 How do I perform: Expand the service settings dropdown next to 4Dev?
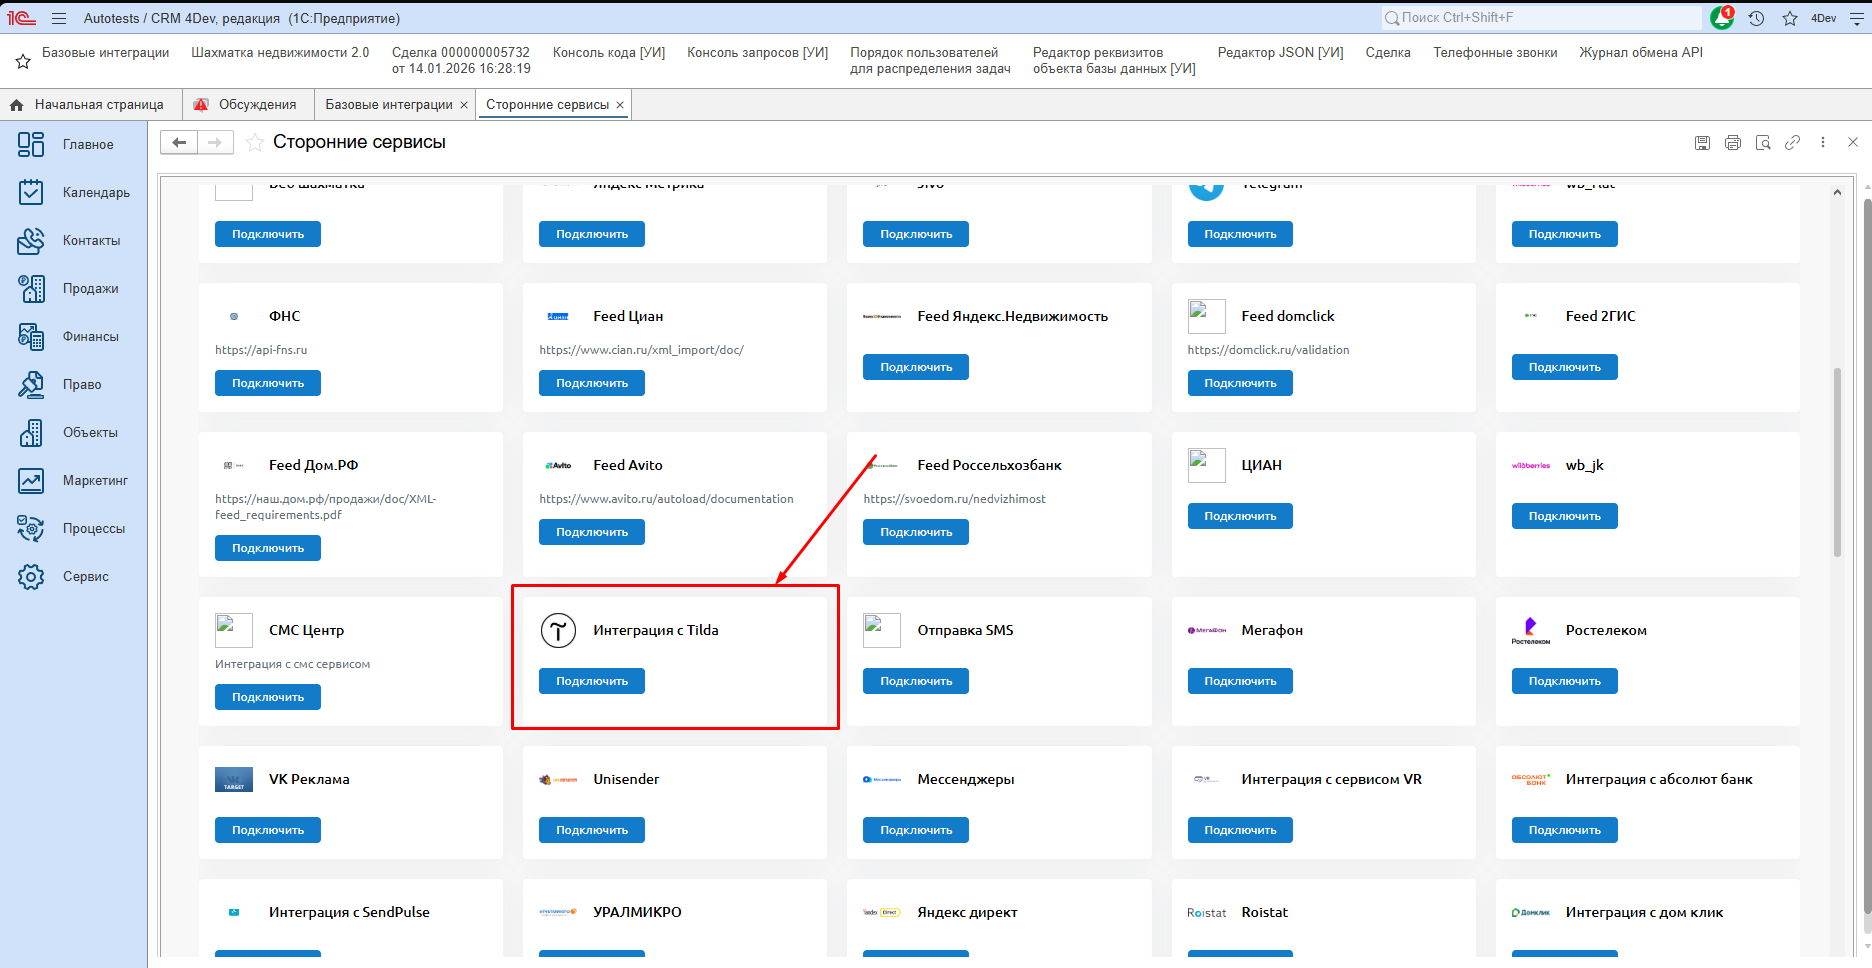coord(1857,18)
